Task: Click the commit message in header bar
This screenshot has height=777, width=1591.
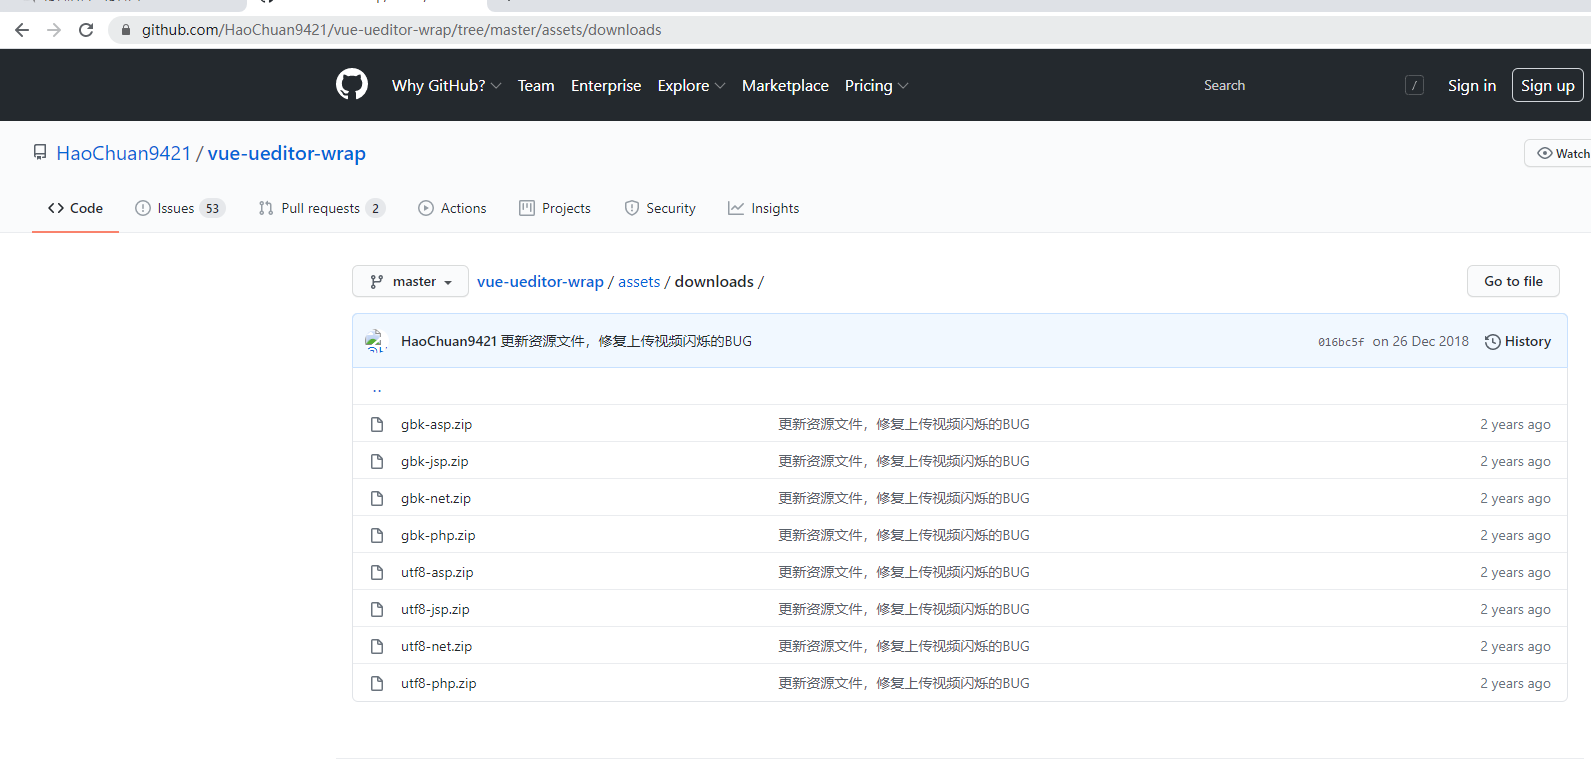Action: pyautogui.click(x=626, y=341)
